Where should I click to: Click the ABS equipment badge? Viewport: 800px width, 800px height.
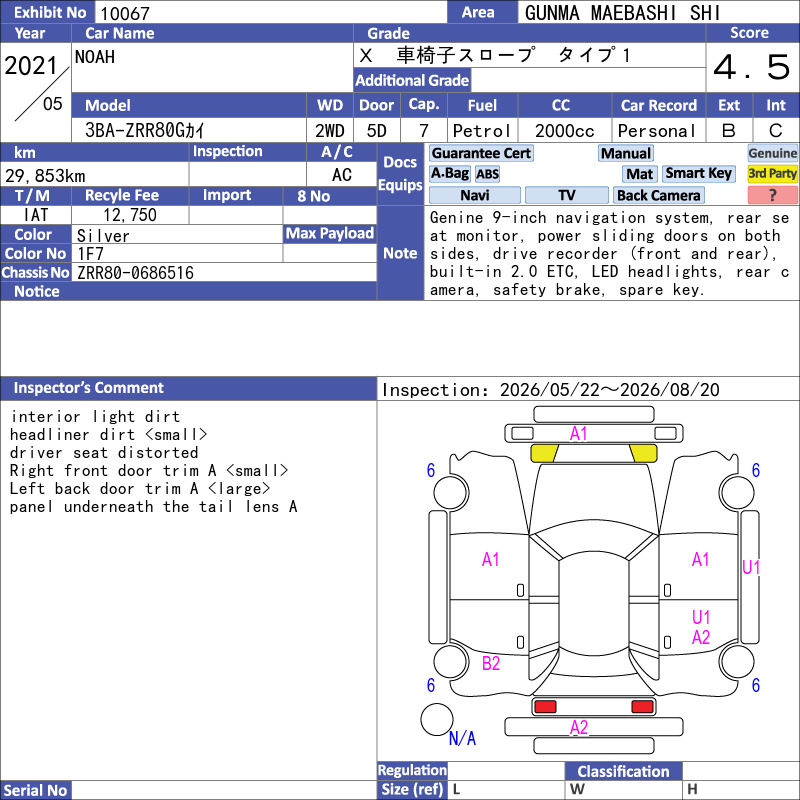[487, 174]
